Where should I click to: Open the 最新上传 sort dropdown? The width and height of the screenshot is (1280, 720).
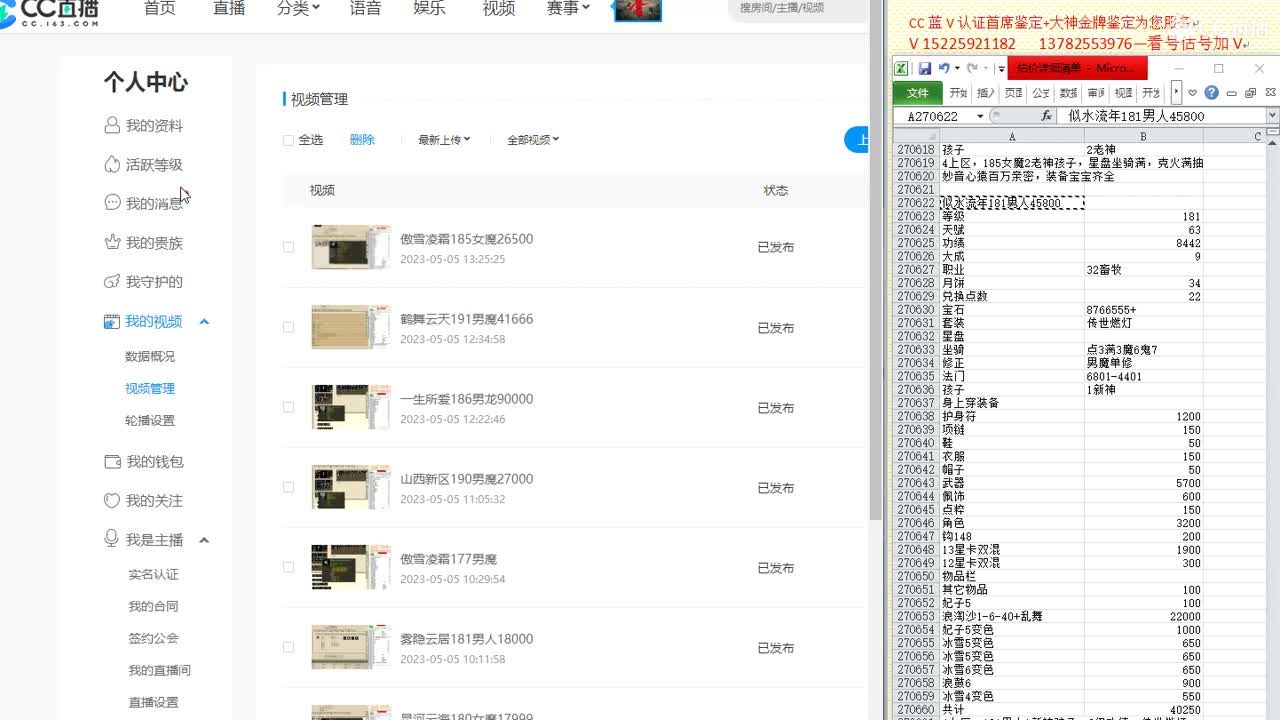444,140
